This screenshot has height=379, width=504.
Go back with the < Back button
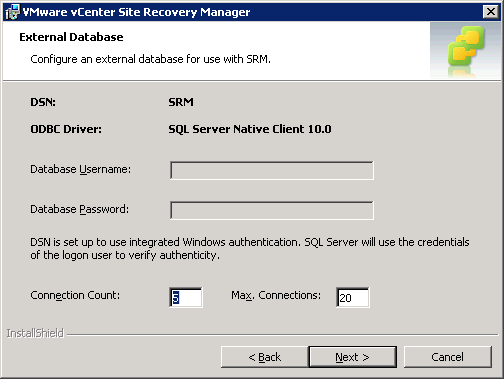tap(265, 357)
